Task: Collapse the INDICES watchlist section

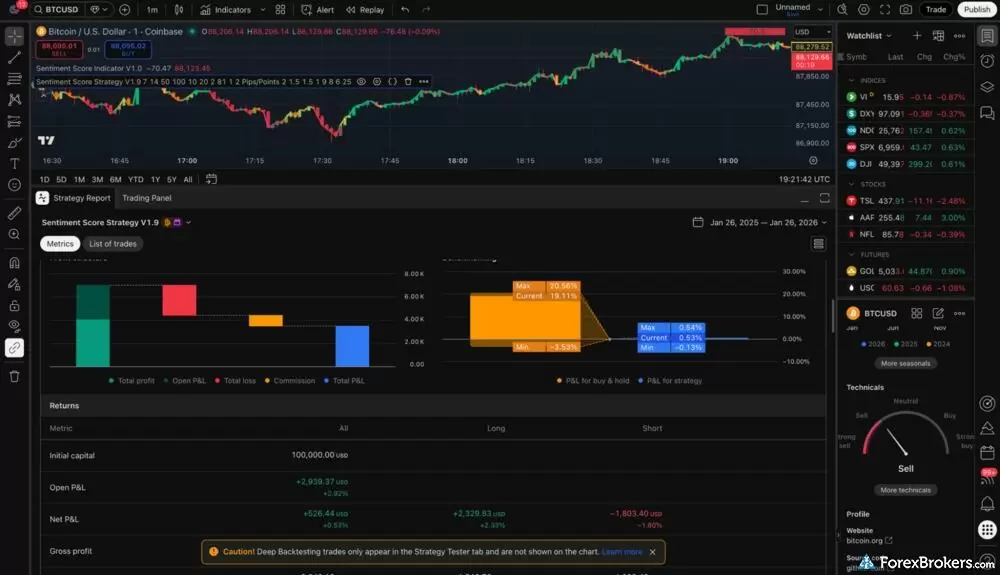Action: point(851,80)
